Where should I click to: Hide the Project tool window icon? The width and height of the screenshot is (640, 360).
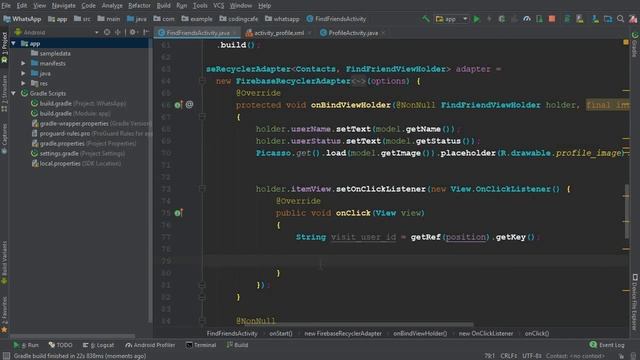pos(146,32)
